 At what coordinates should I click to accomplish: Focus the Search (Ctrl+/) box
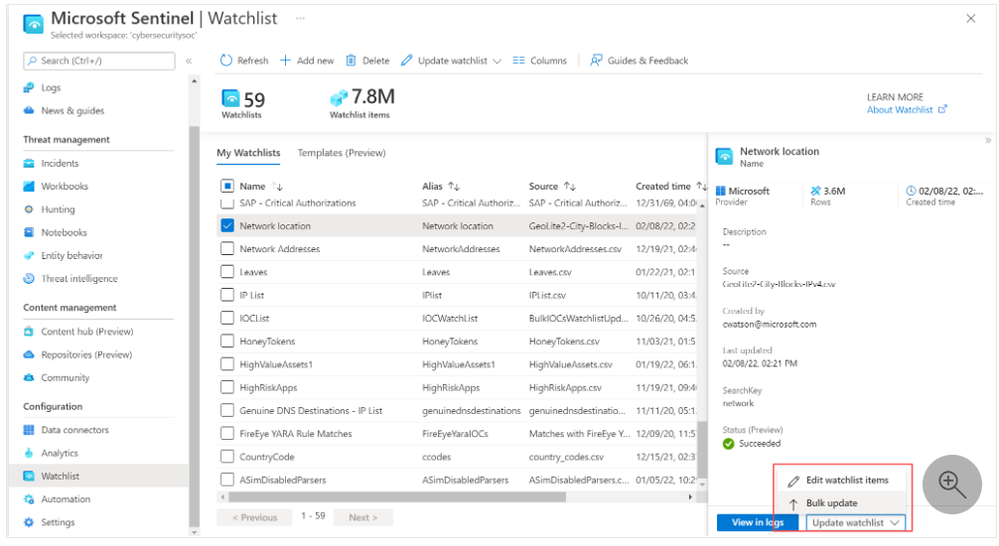(x=99, y=61)
